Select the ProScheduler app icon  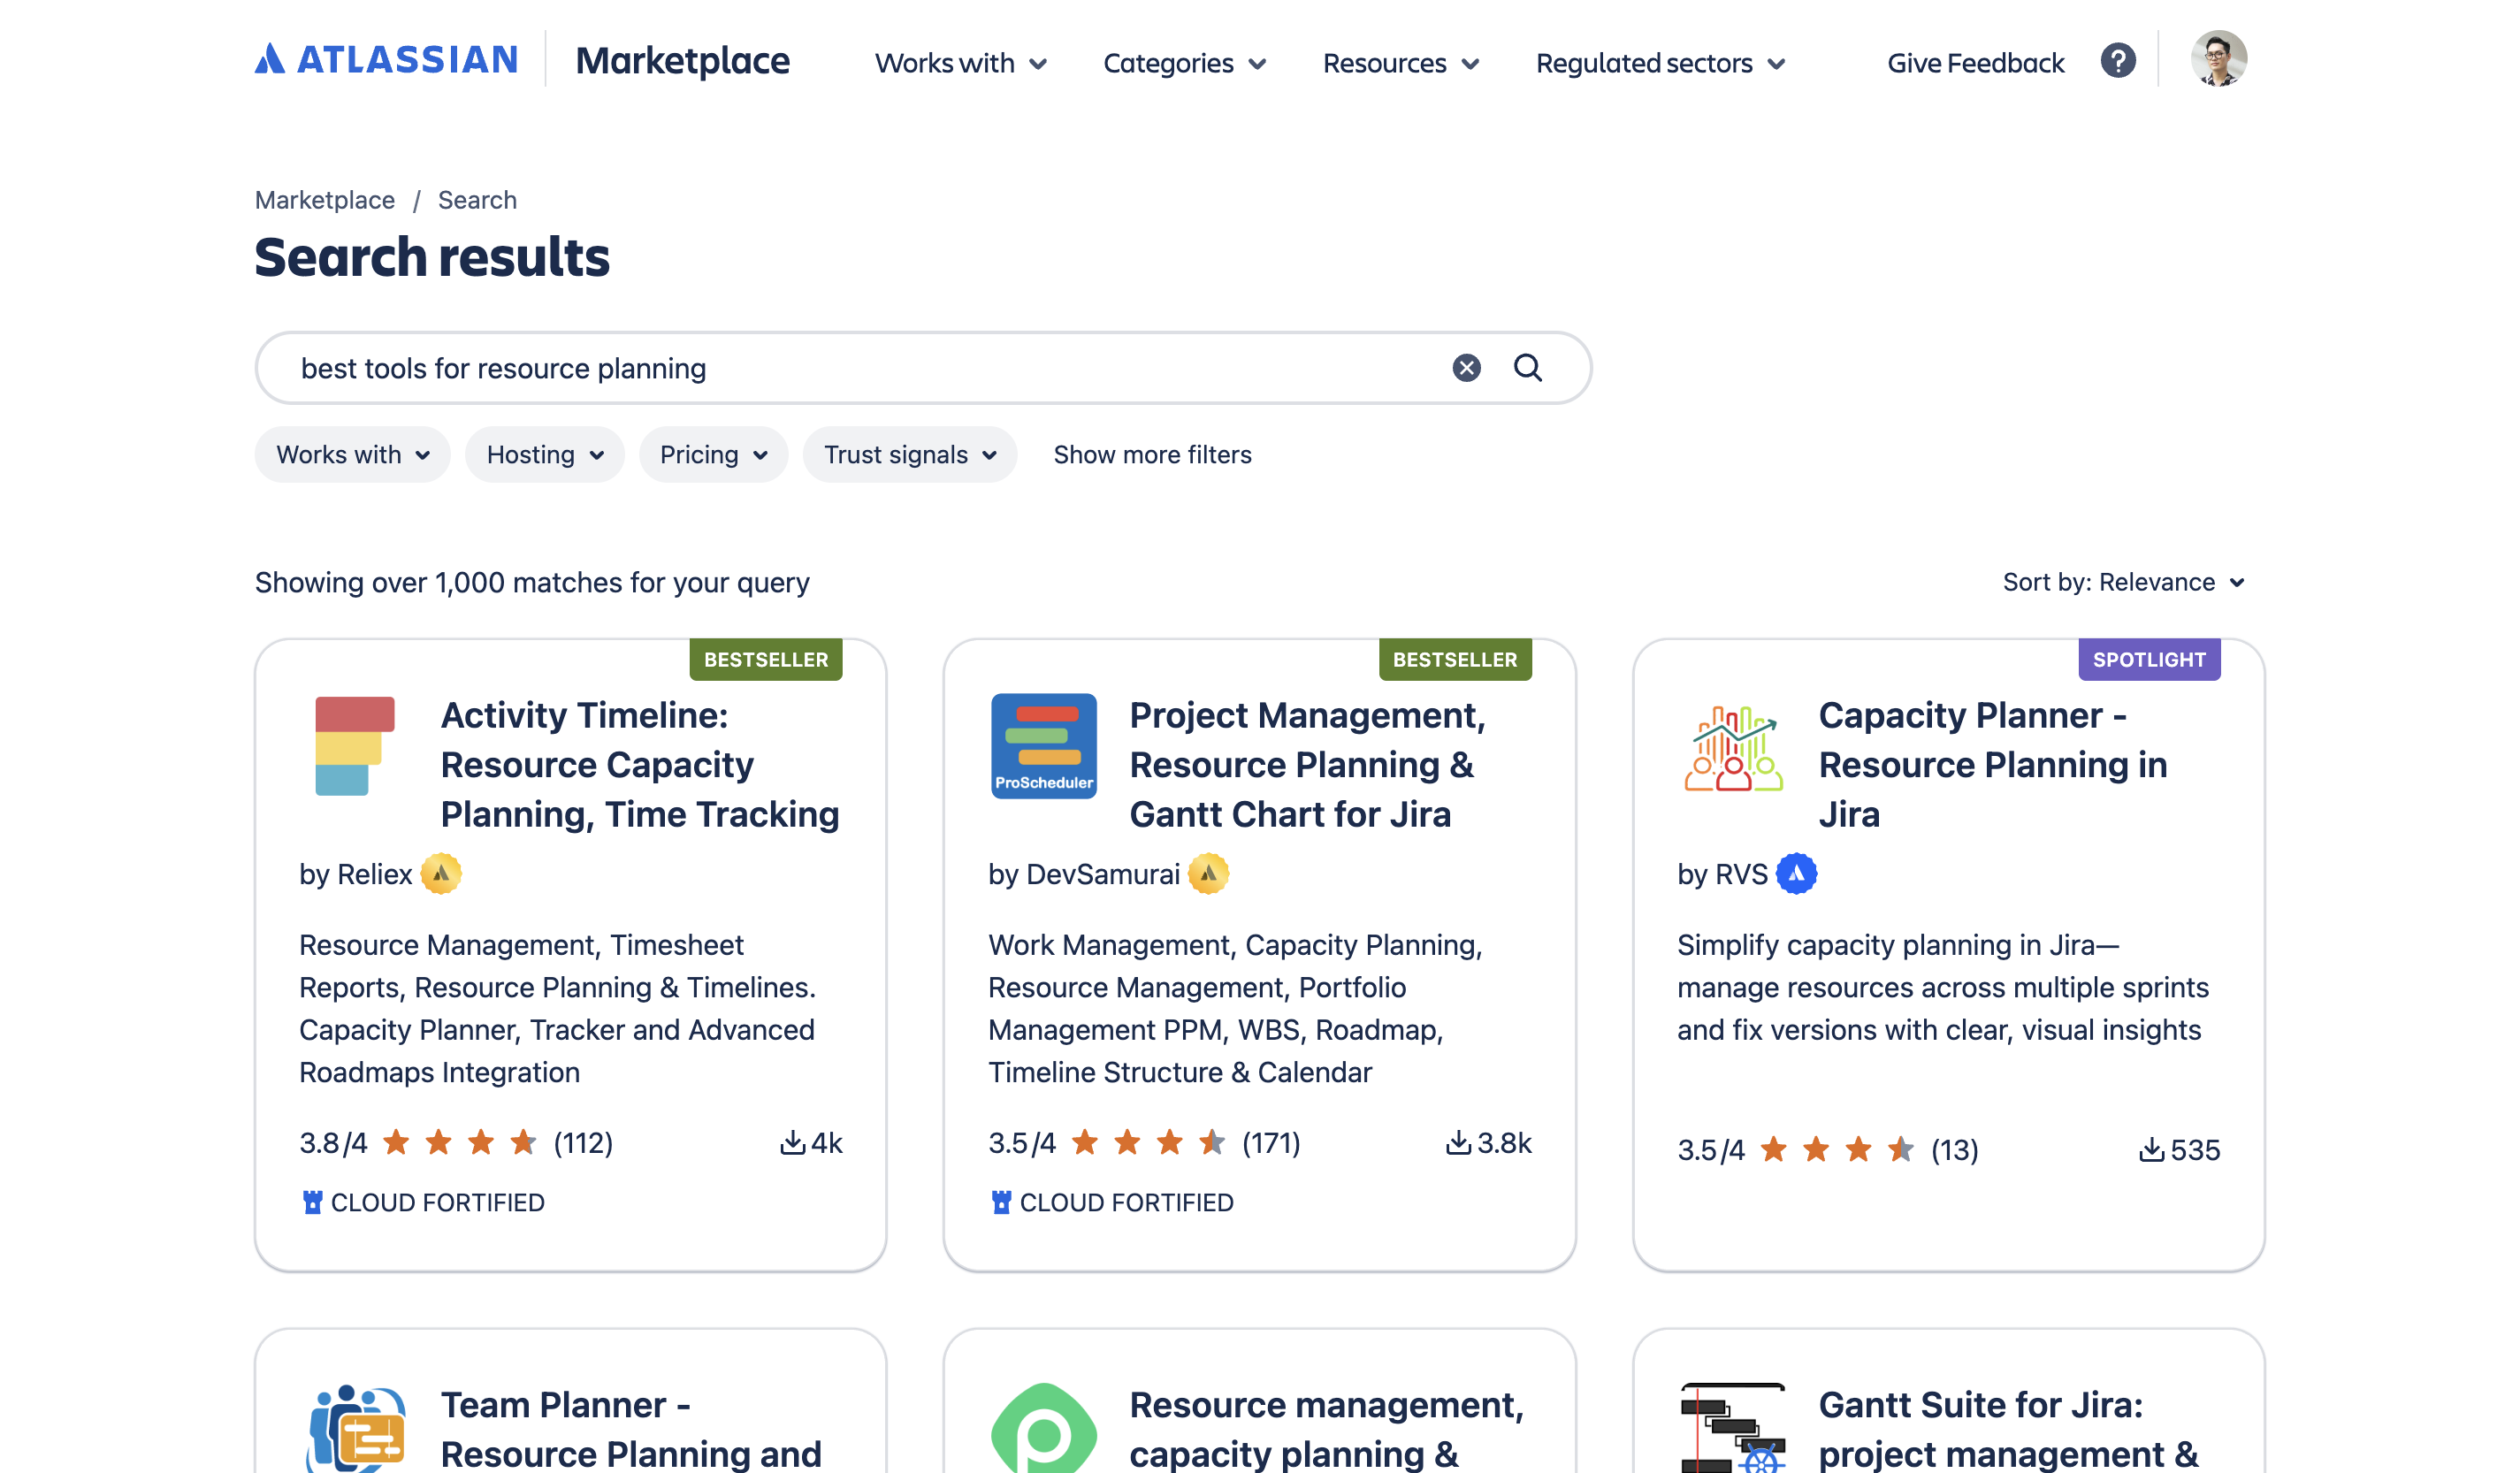pos(1042,747)
